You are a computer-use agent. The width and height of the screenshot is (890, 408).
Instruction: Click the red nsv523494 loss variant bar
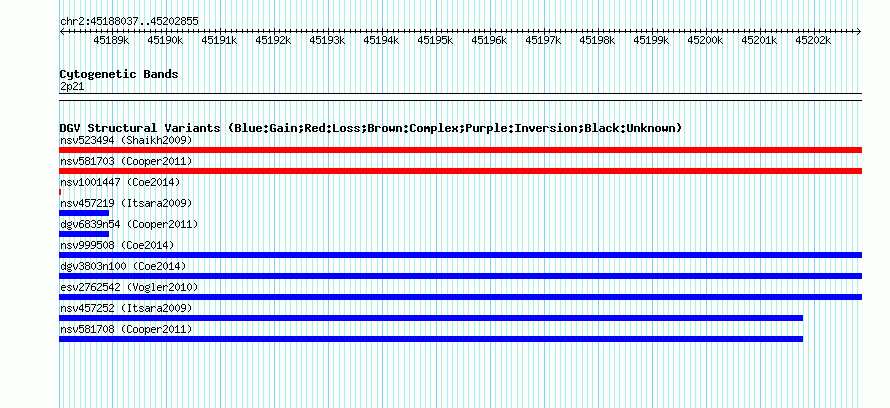(x=460, y=150)
